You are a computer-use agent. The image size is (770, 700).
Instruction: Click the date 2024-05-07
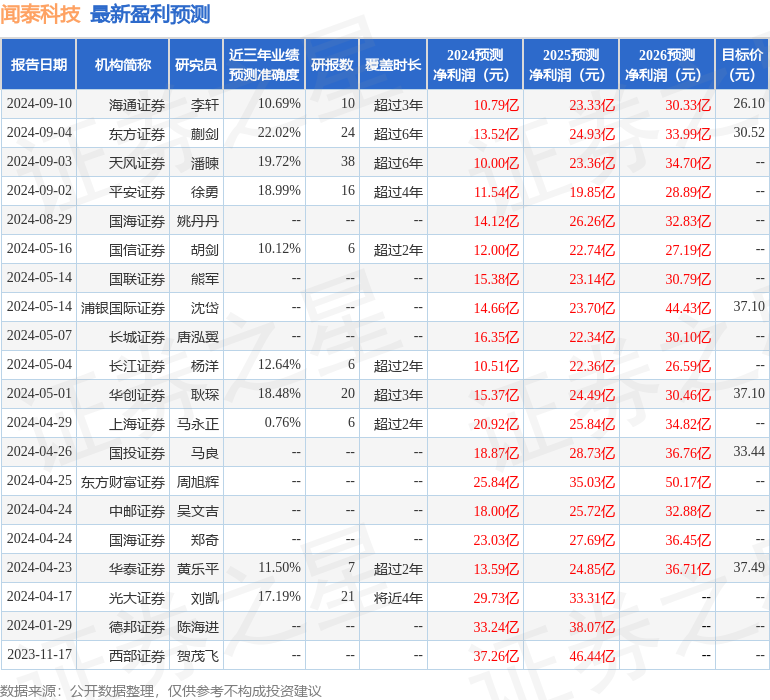point(39,336)
